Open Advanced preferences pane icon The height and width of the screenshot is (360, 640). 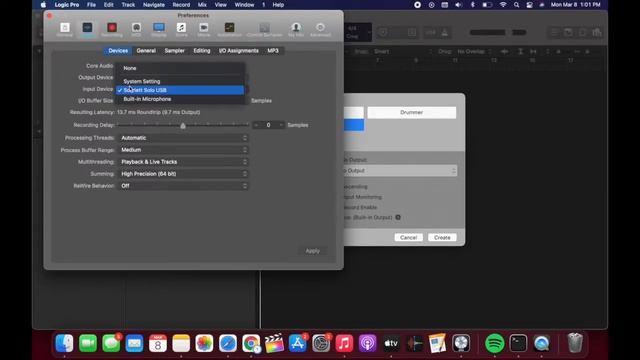[x=320, y=29]
